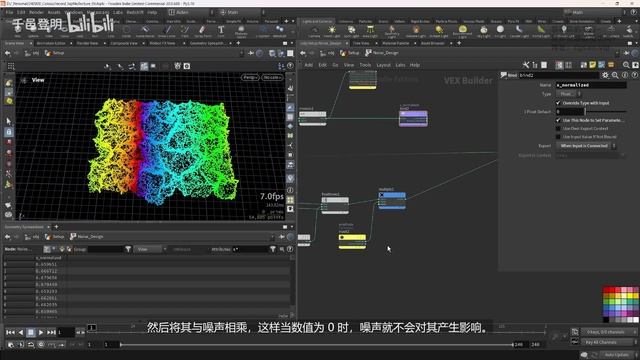Select the Spot Light shelf tool
The width and height of the screenshot is (640, 360).
point(351,31)
